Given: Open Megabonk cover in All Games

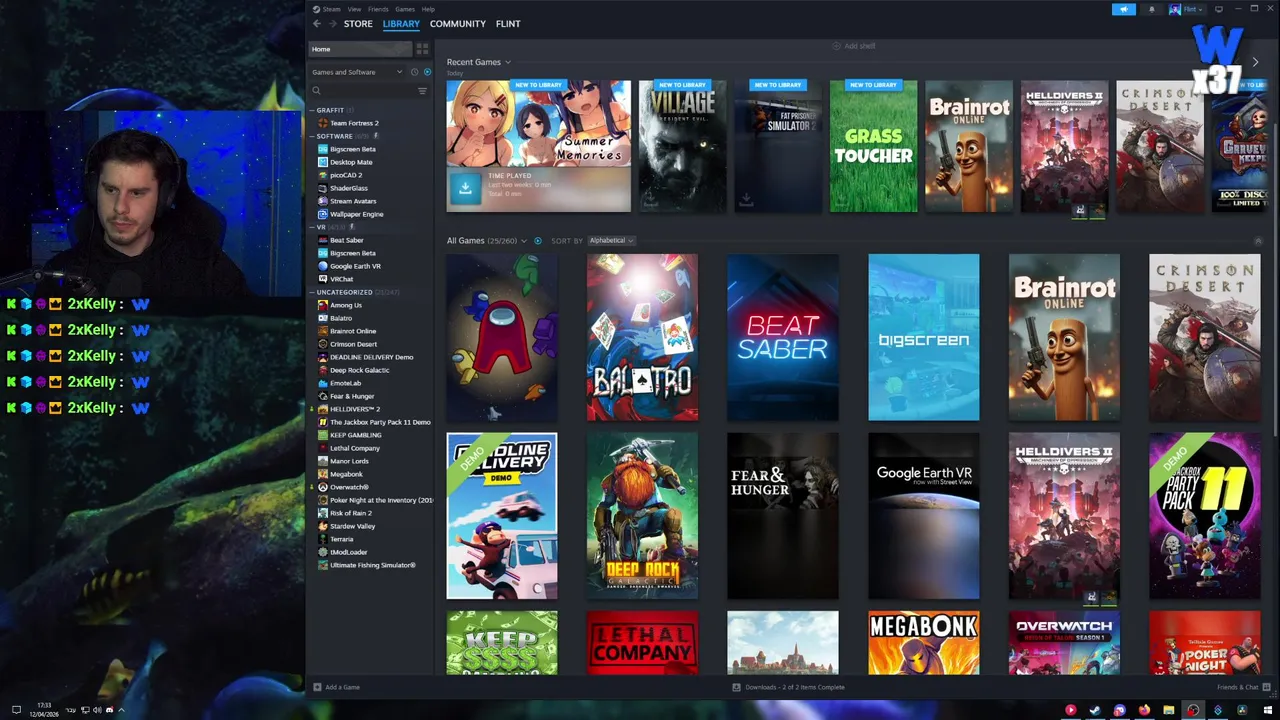Looking at the screenshot, I should (924, 643).
